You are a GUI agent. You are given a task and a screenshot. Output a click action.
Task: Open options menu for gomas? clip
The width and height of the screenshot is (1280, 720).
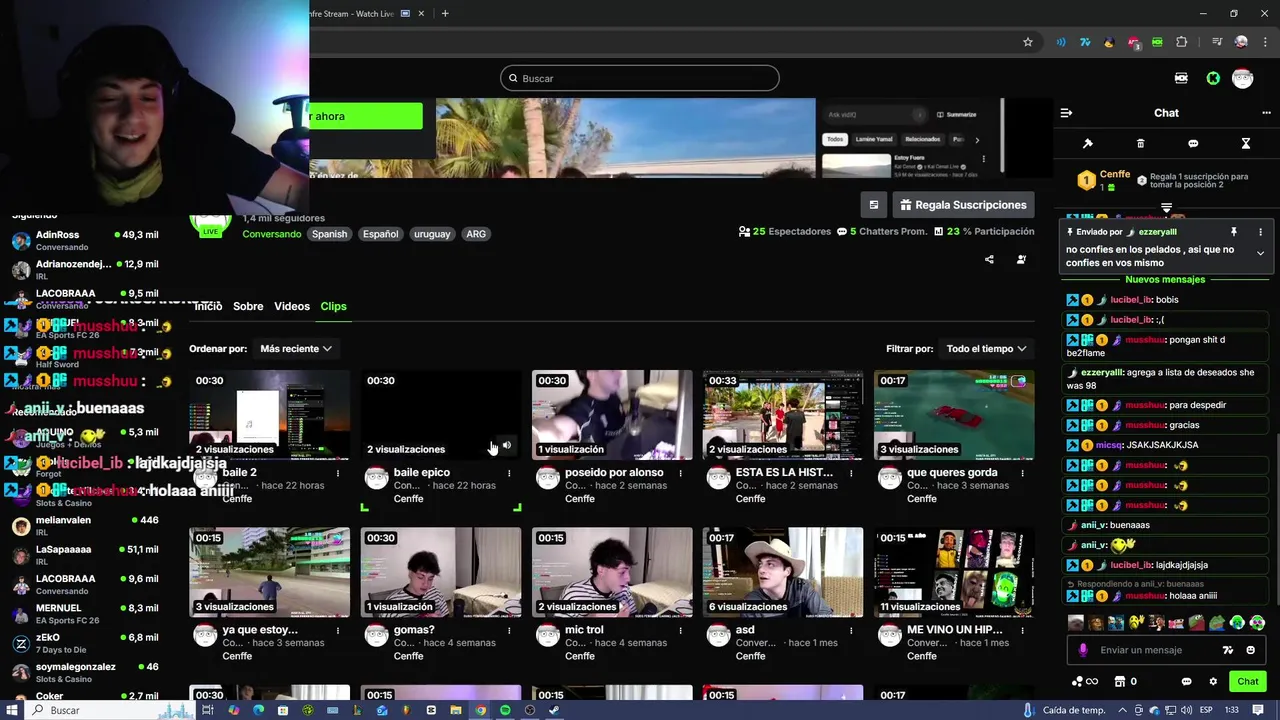[x=509, y=631]
